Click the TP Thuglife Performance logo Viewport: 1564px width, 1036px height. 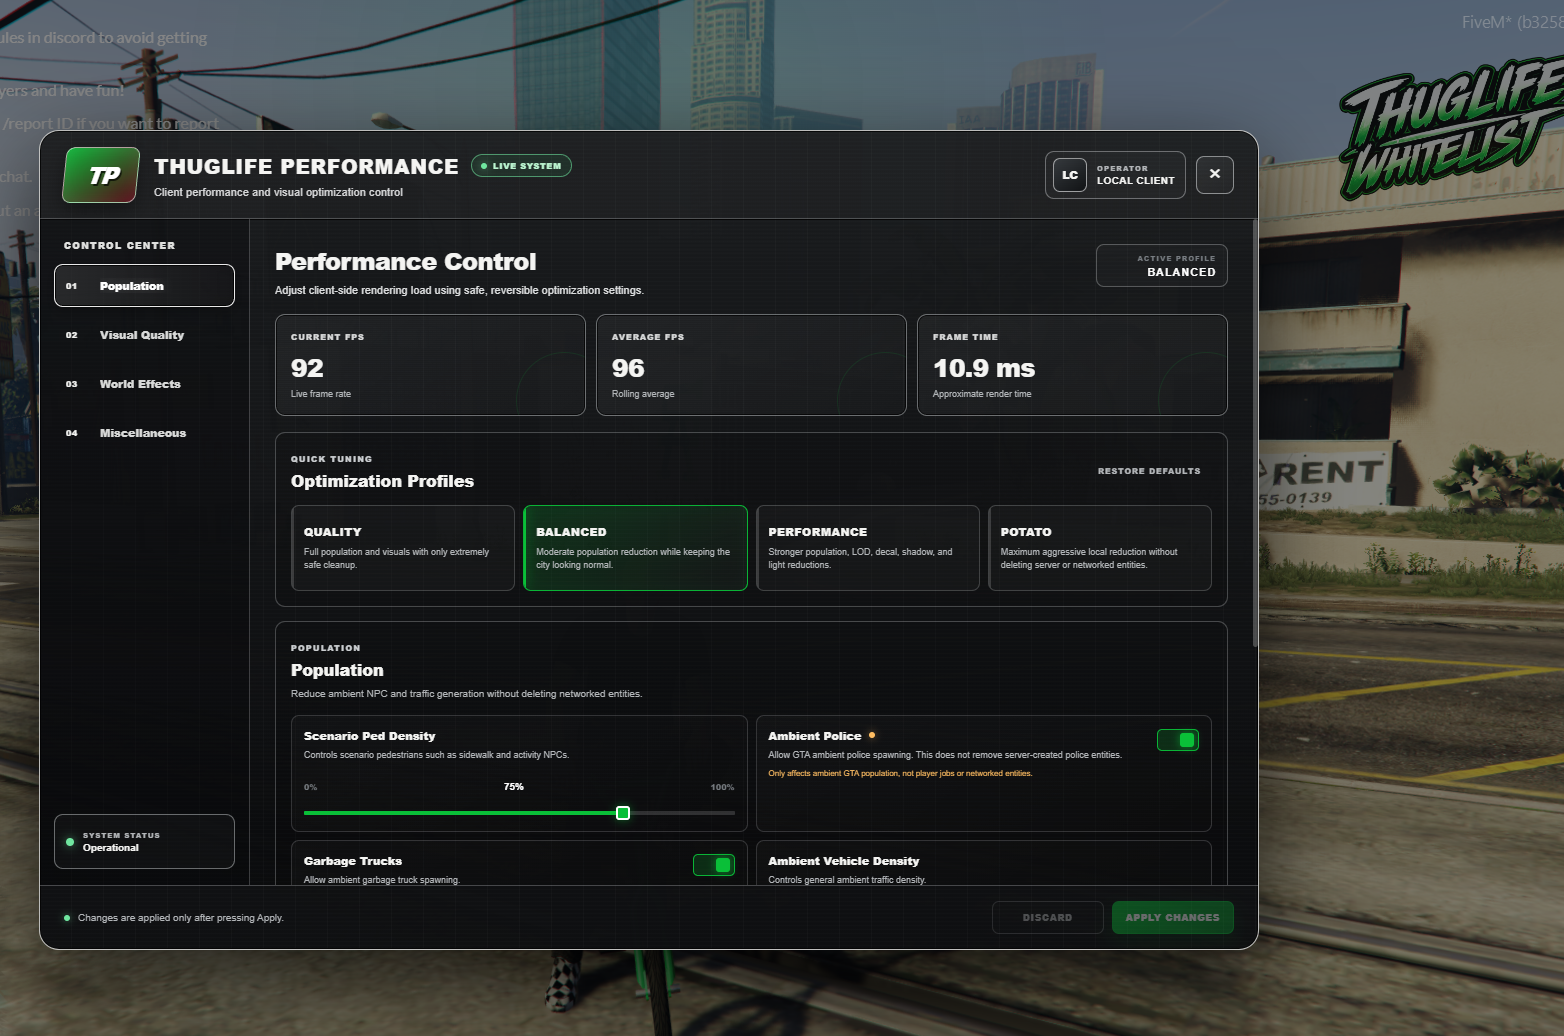click(x=101, y=175)
